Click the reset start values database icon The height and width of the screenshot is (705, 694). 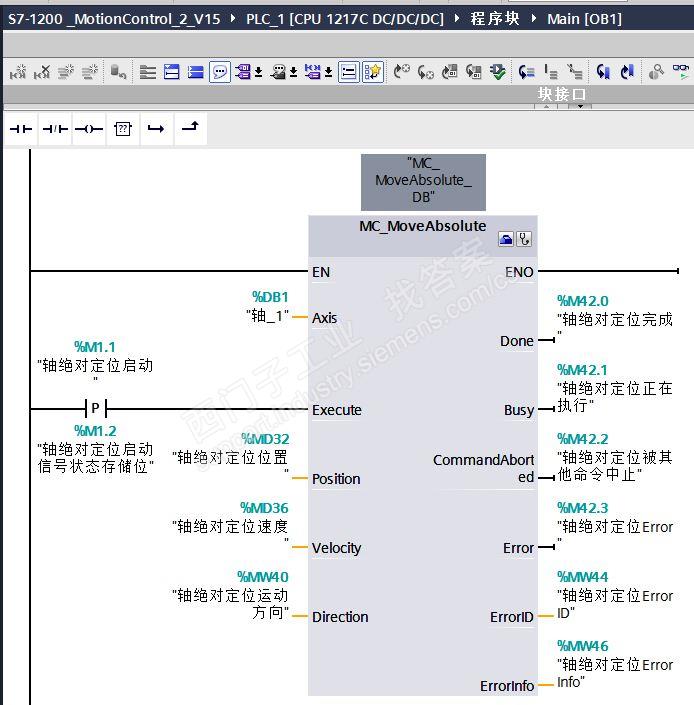(118, 72)
